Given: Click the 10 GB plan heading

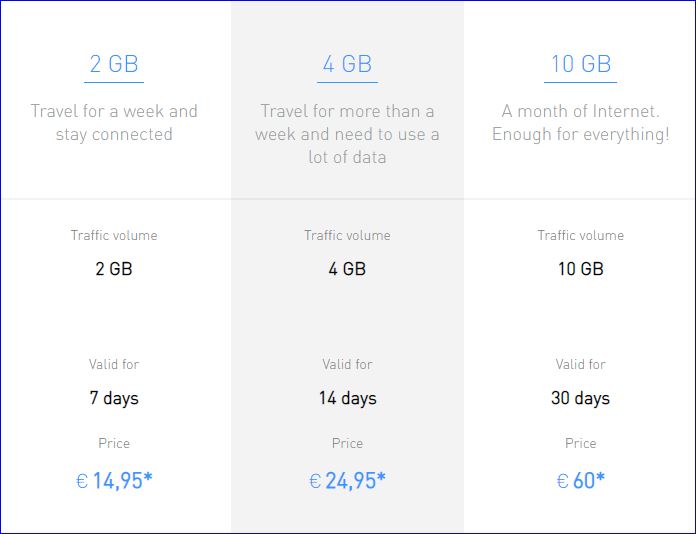Looking at the screenshot, I should point(580,64).
